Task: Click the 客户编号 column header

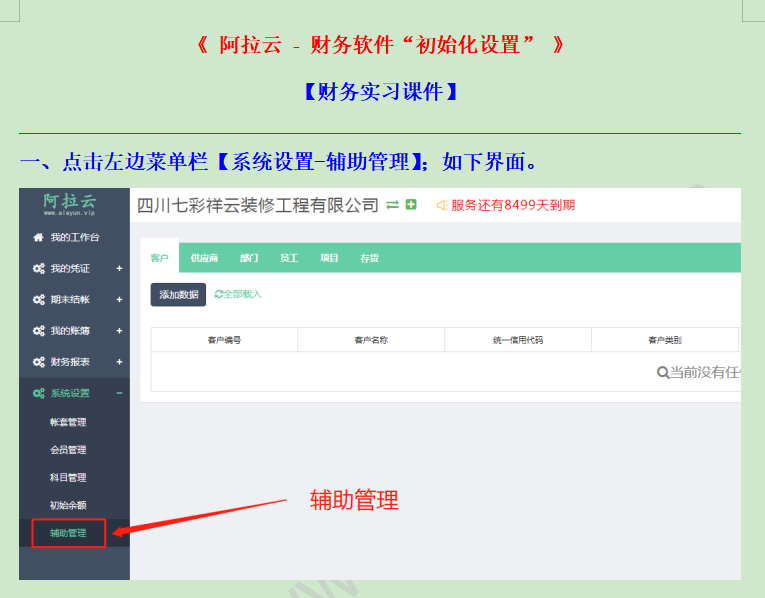Action: coord(224,340)
